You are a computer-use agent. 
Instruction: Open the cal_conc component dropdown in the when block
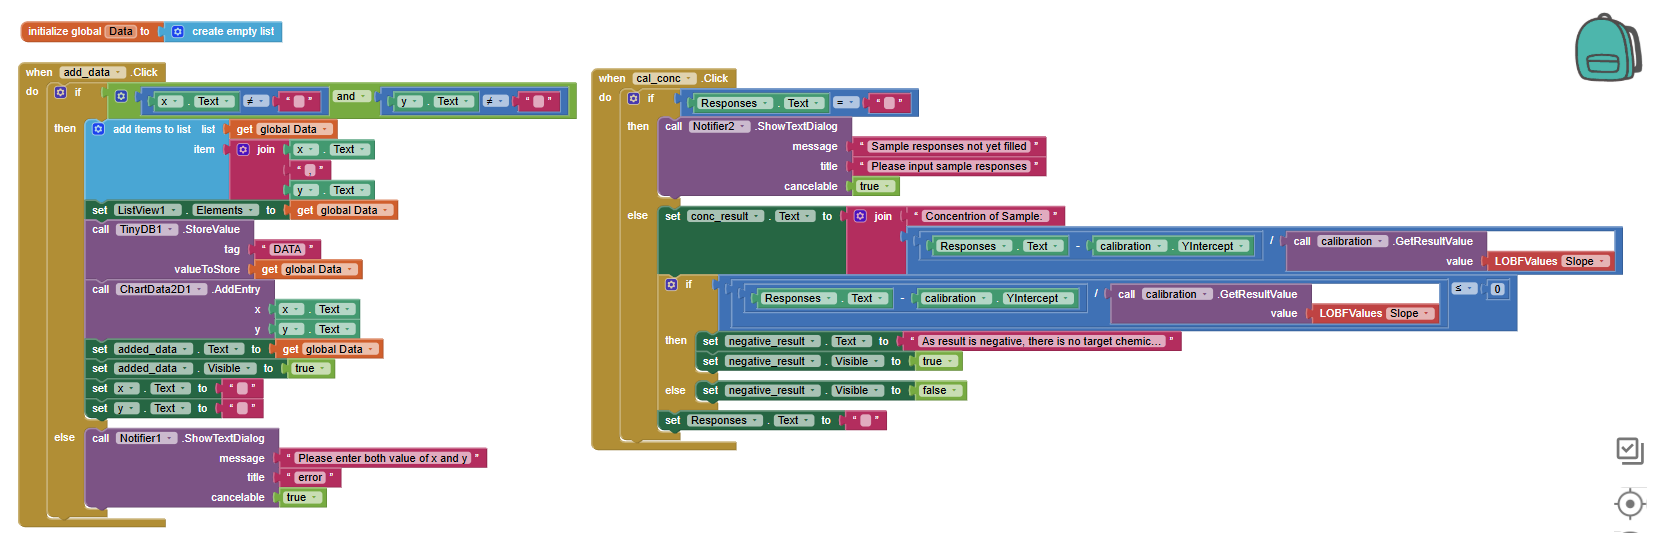click(x=665, y=78)
